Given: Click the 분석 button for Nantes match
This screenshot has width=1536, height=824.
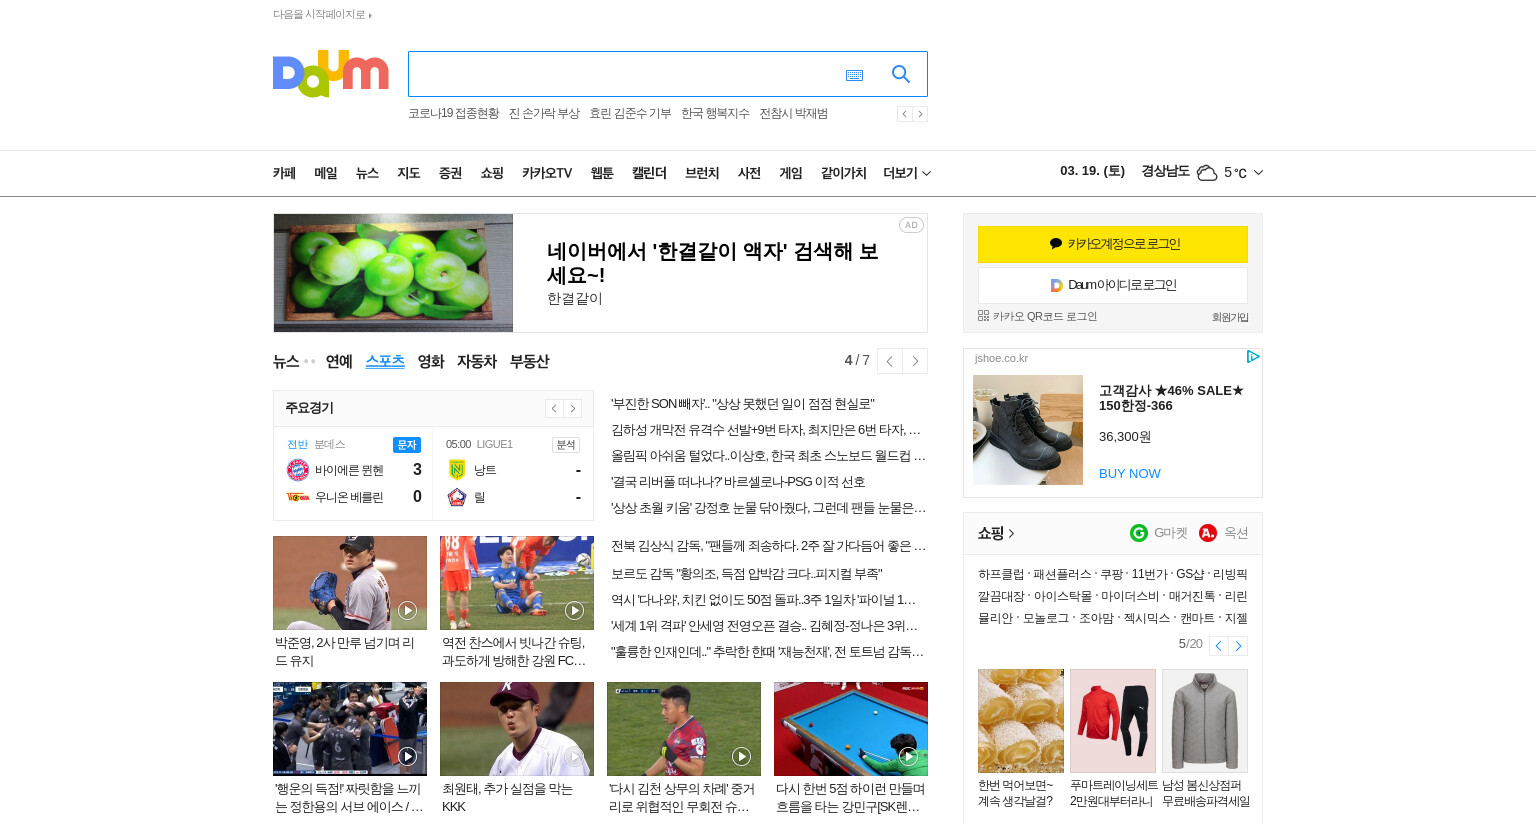Looking at the screenshot, I should (566, 445).
